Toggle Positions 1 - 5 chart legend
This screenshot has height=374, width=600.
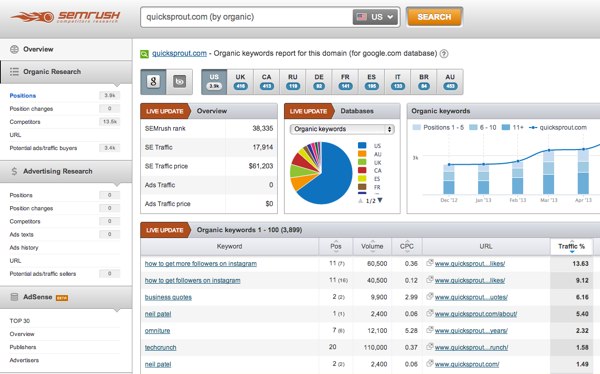439,127
